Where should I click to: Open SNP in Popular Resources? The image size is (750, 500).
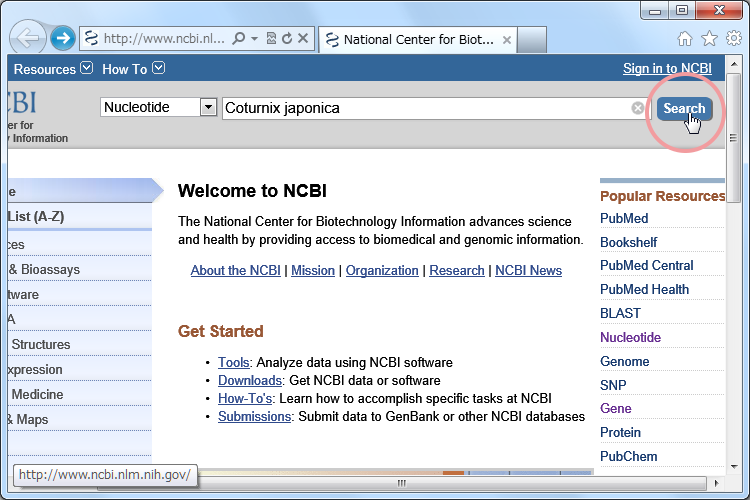[613, 385]
